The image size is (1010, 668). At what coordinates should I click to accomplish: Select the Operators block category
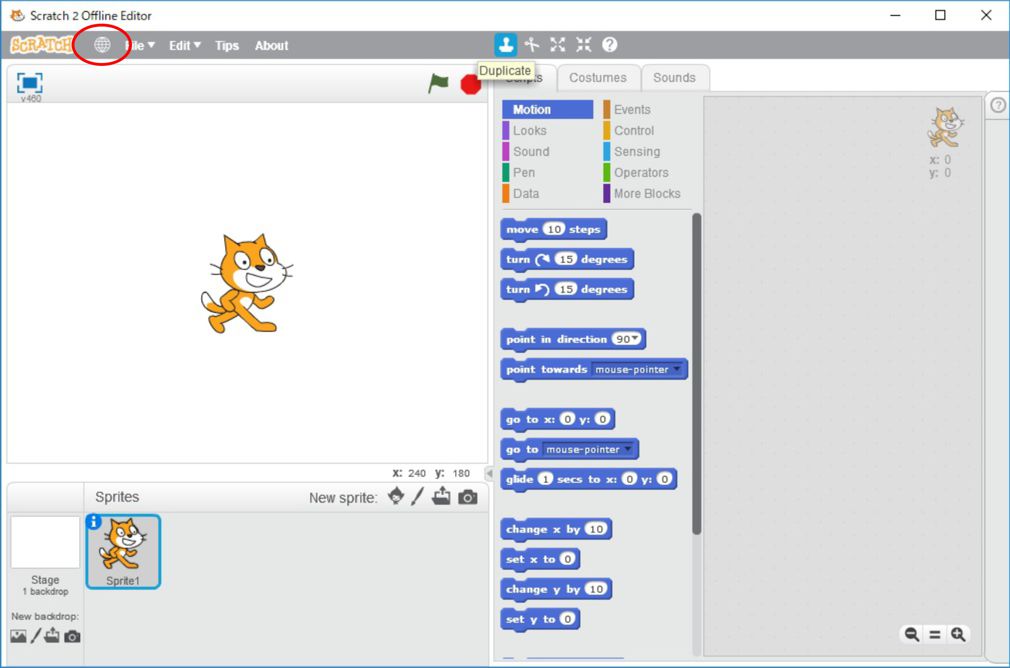tap(640, 173)
